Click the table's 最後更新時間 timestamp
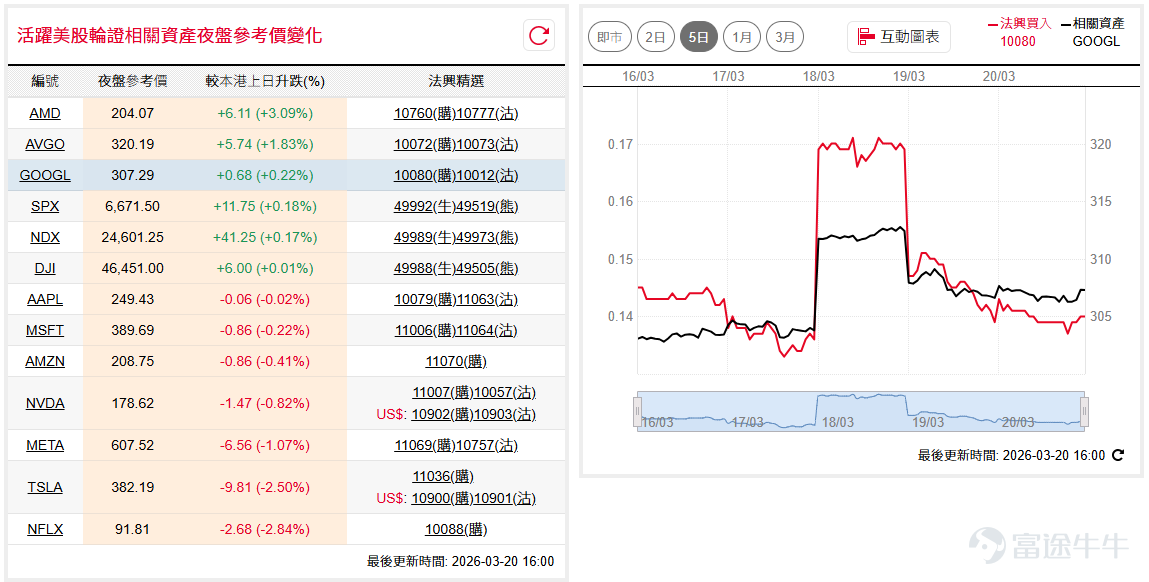 [461, 561]
